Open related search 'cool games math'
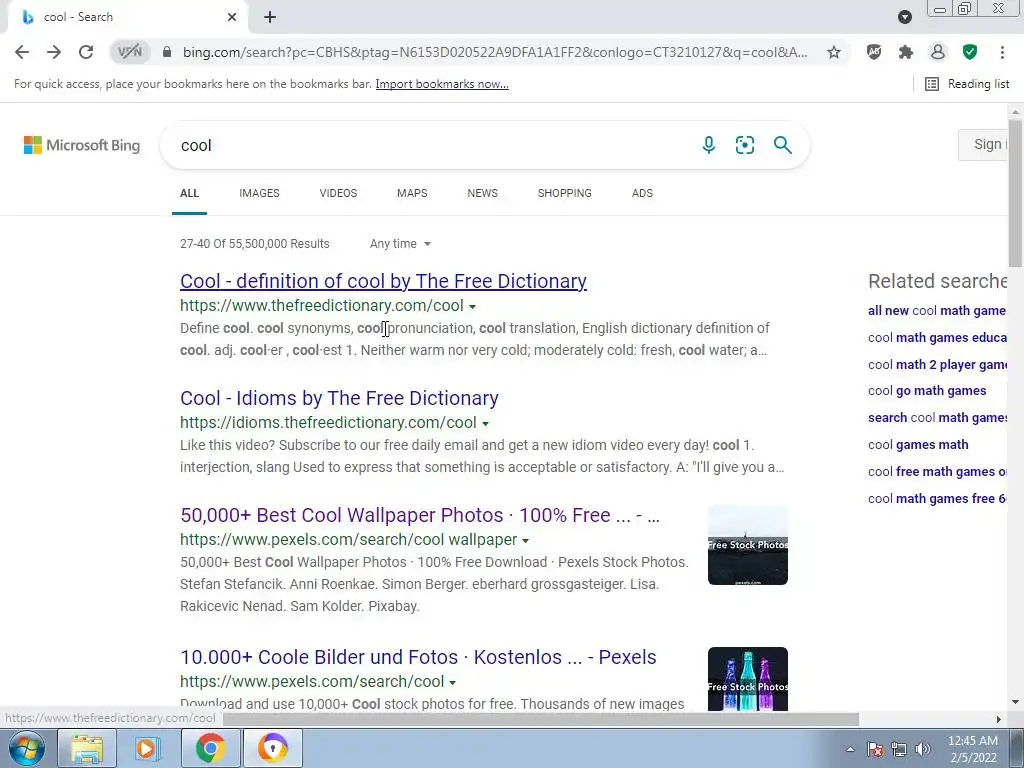Screen dimensions: 1024x768 tap(918, 445)
